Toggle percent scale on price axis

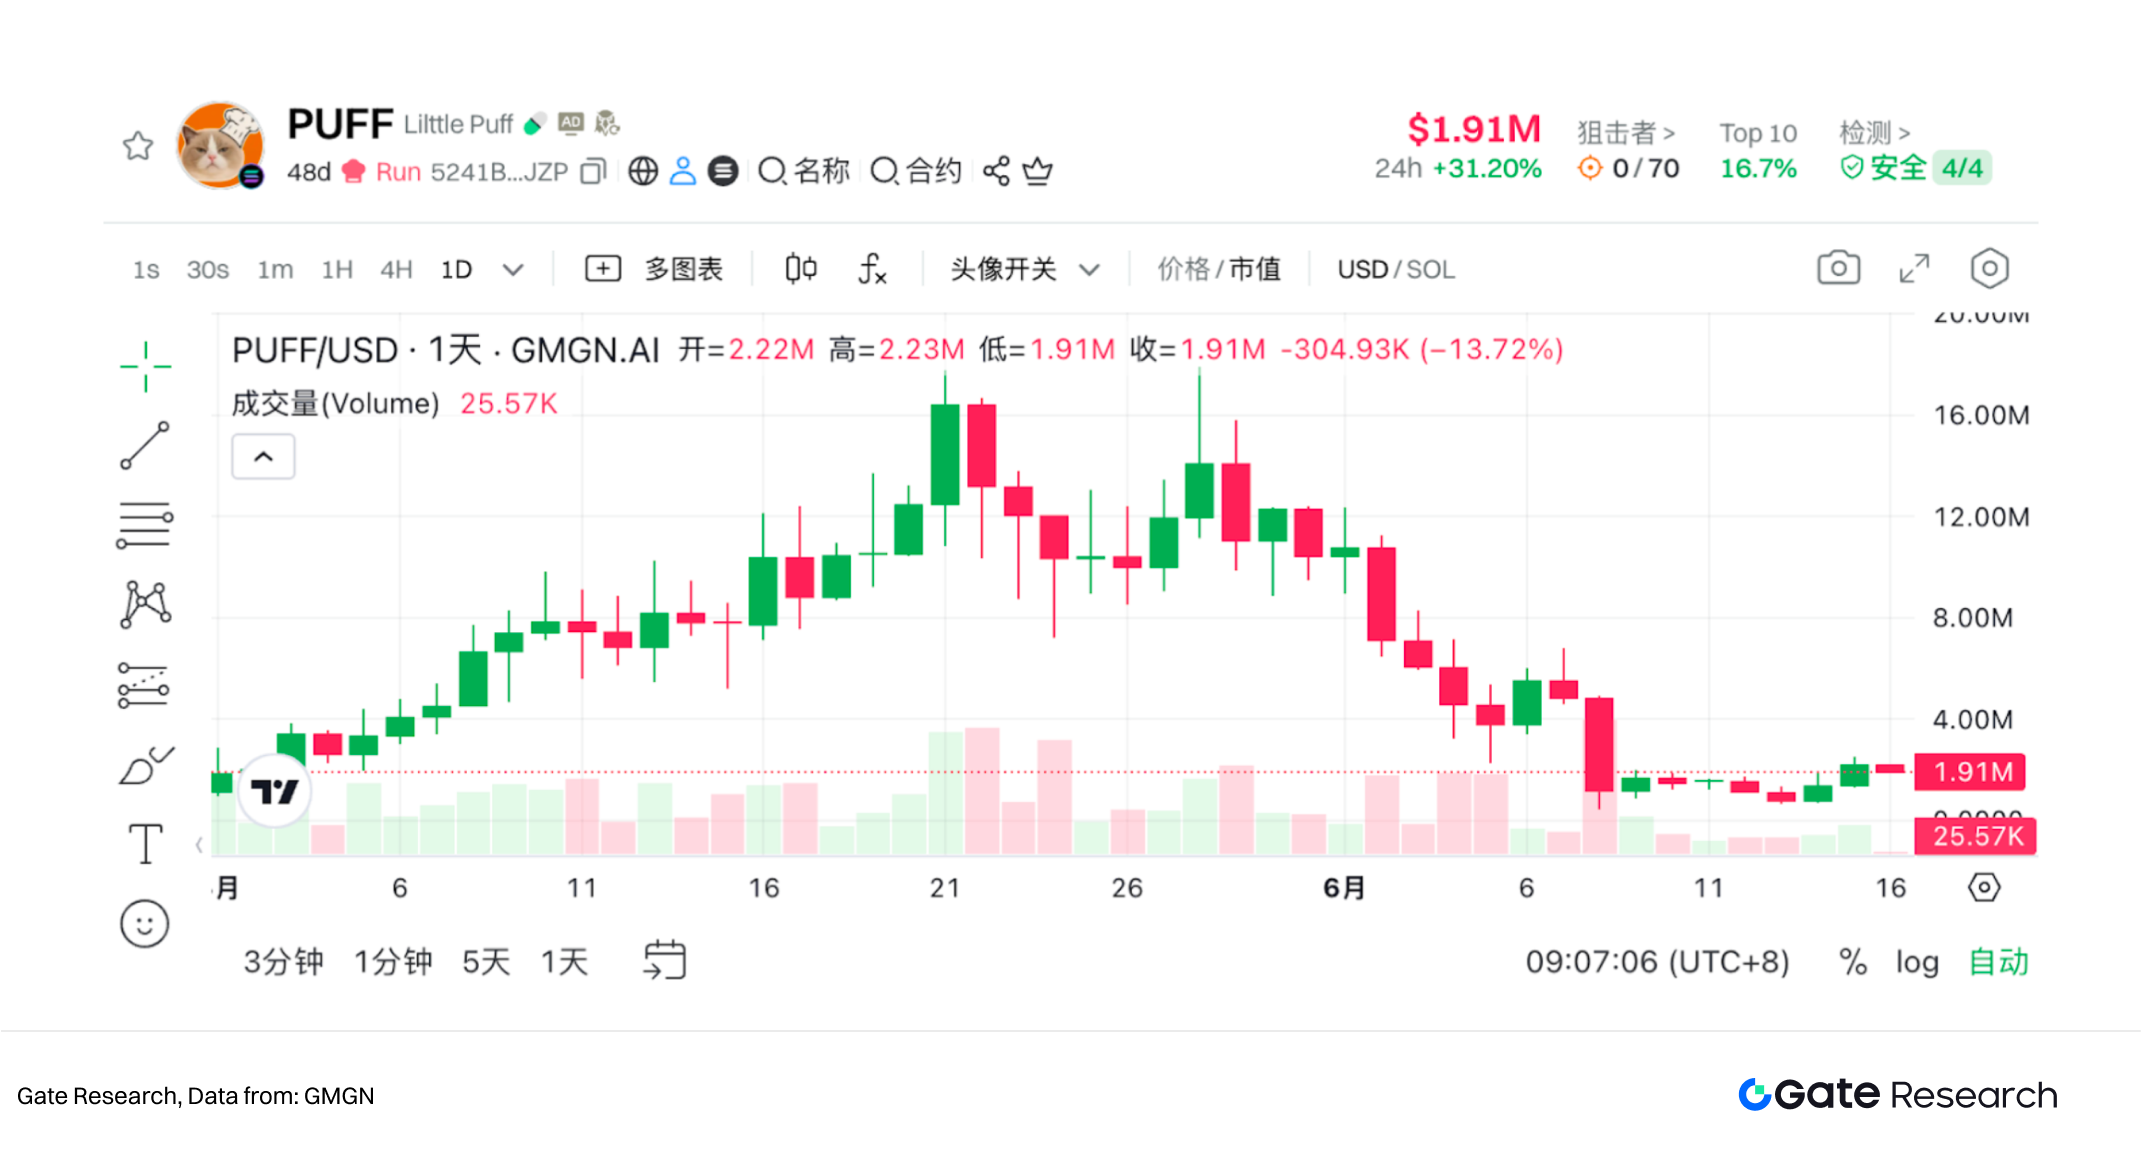tap(1853, 962)
